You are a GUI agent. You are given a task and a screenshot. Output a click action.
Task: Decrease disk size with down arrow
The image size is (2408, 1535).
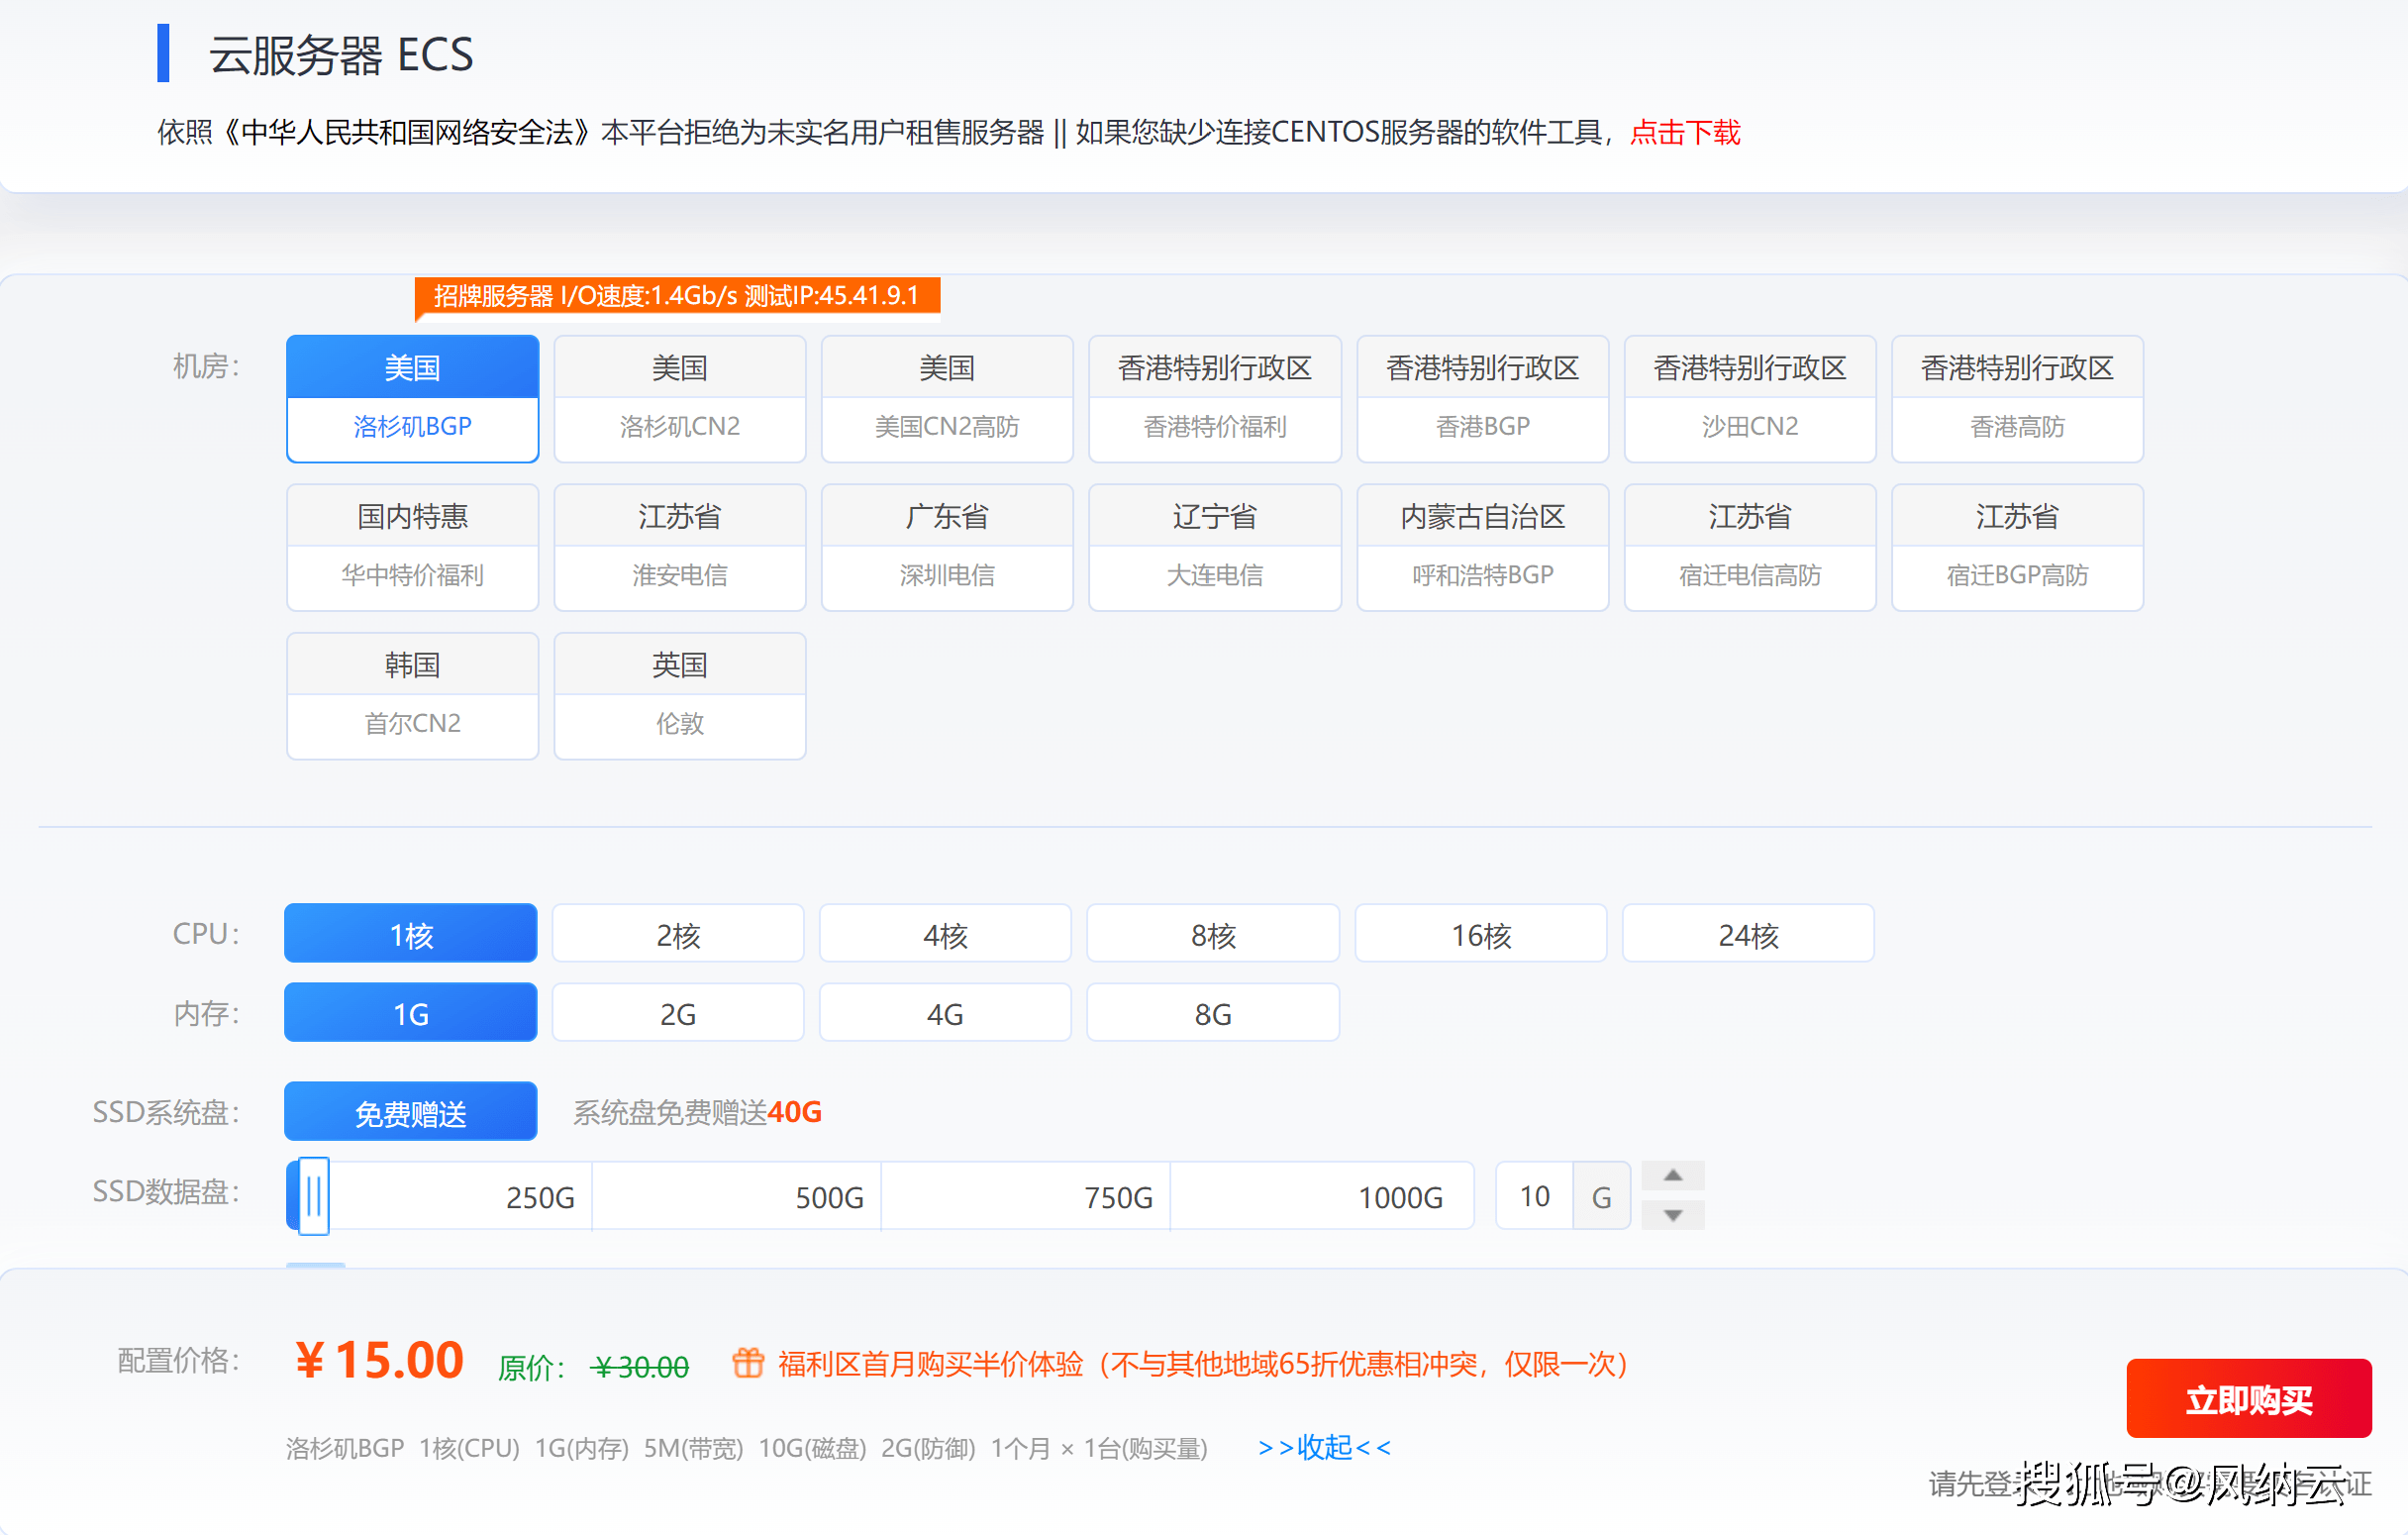(x=1672, y=1215)
